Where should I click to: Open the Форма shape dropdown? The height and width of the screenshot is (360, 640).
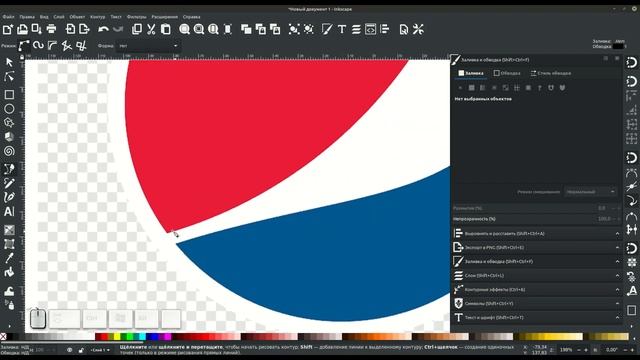(x=147, y=46)
